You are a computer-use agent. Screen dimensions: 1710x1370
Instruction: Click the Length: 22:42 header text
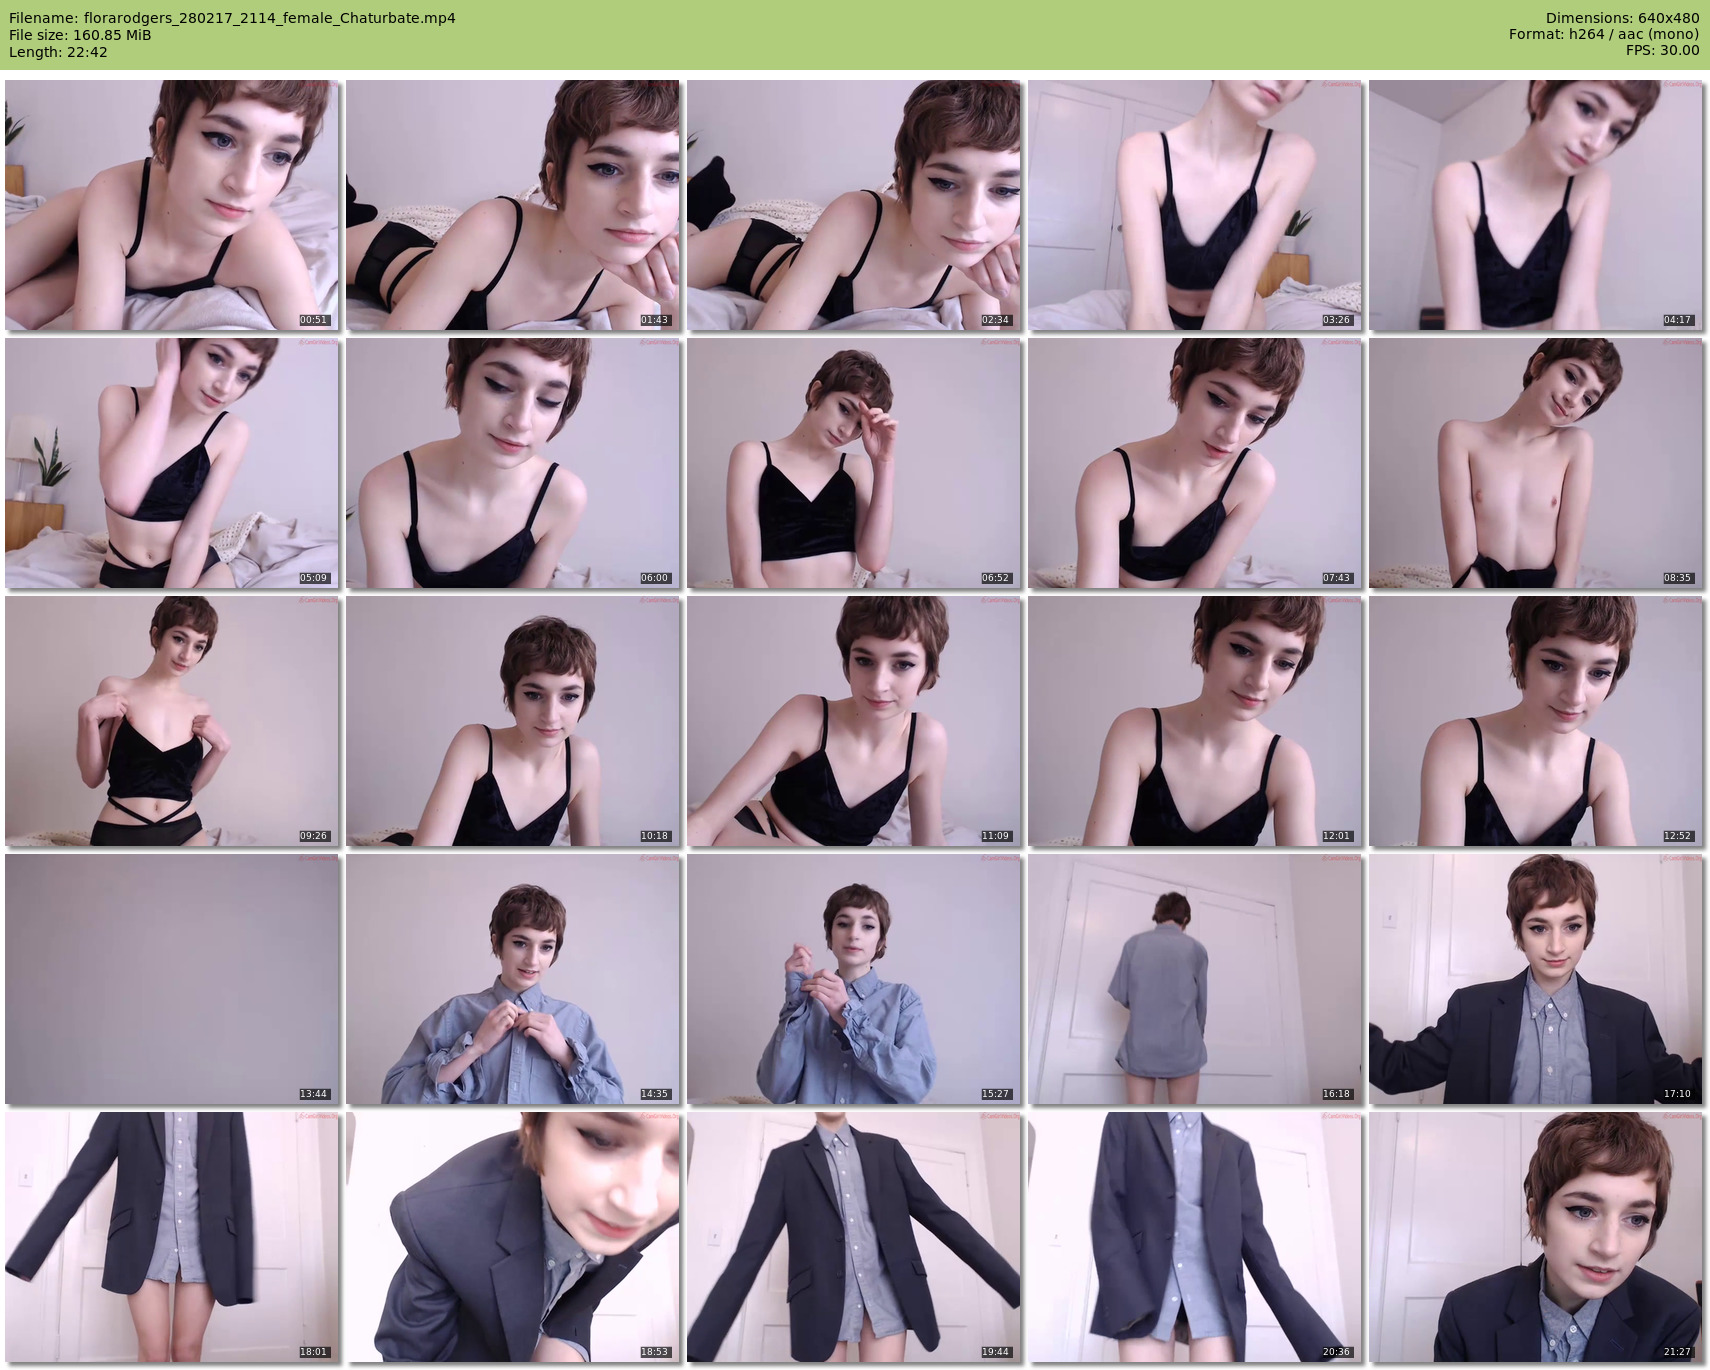coord(58,52)
